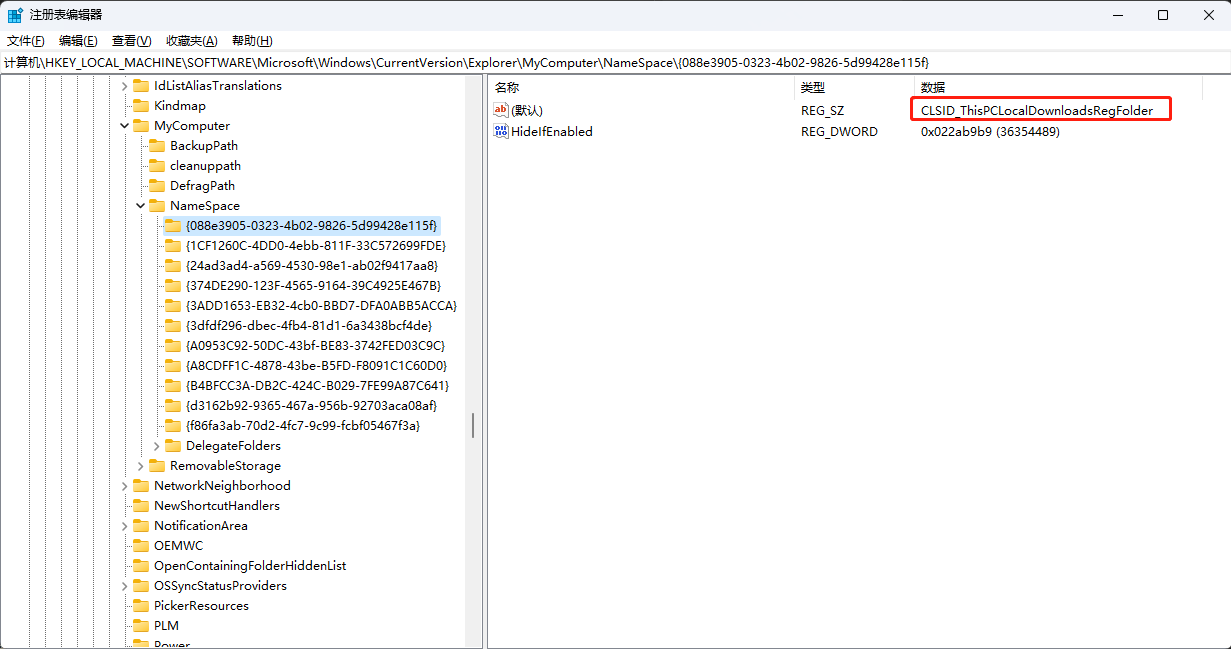Open the 文件(F) menu
1231x649 pixels.
pyautogui.click(x=26, y=41)
